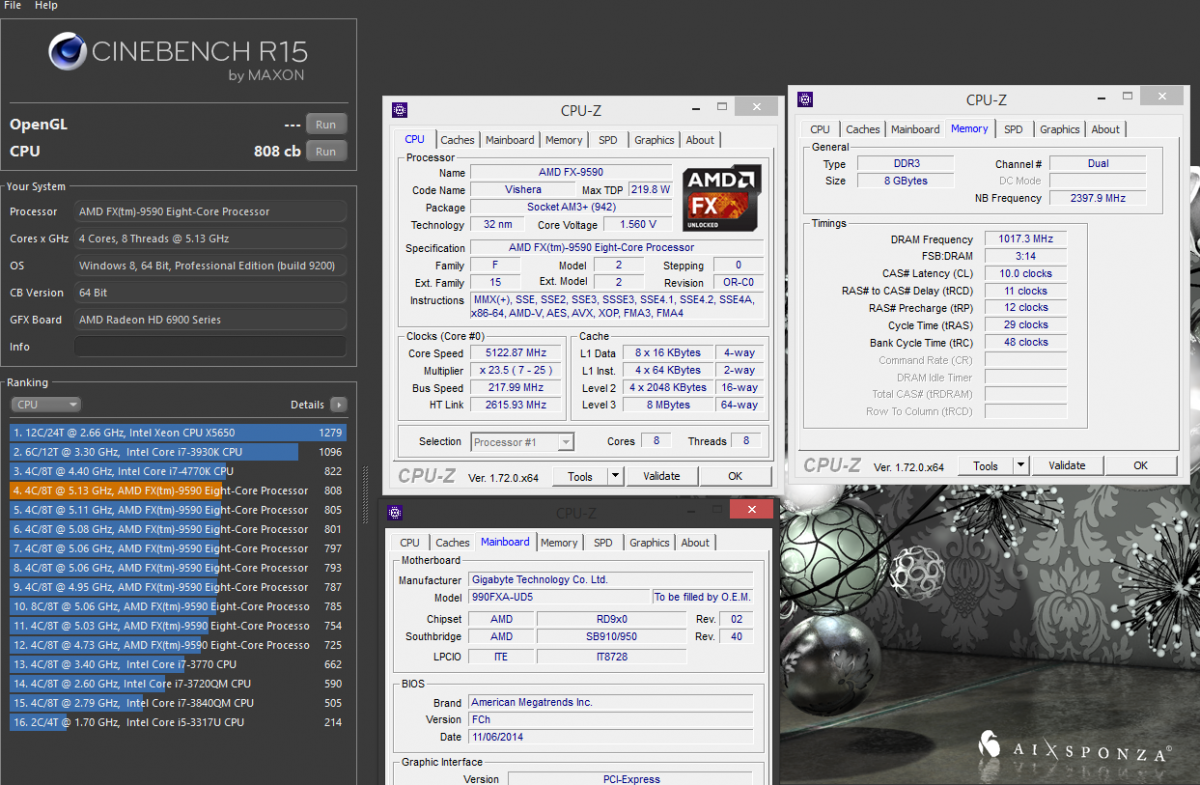Run the OpenGL benchmark
Viewport: 1200px width, 785px height.
326,124
